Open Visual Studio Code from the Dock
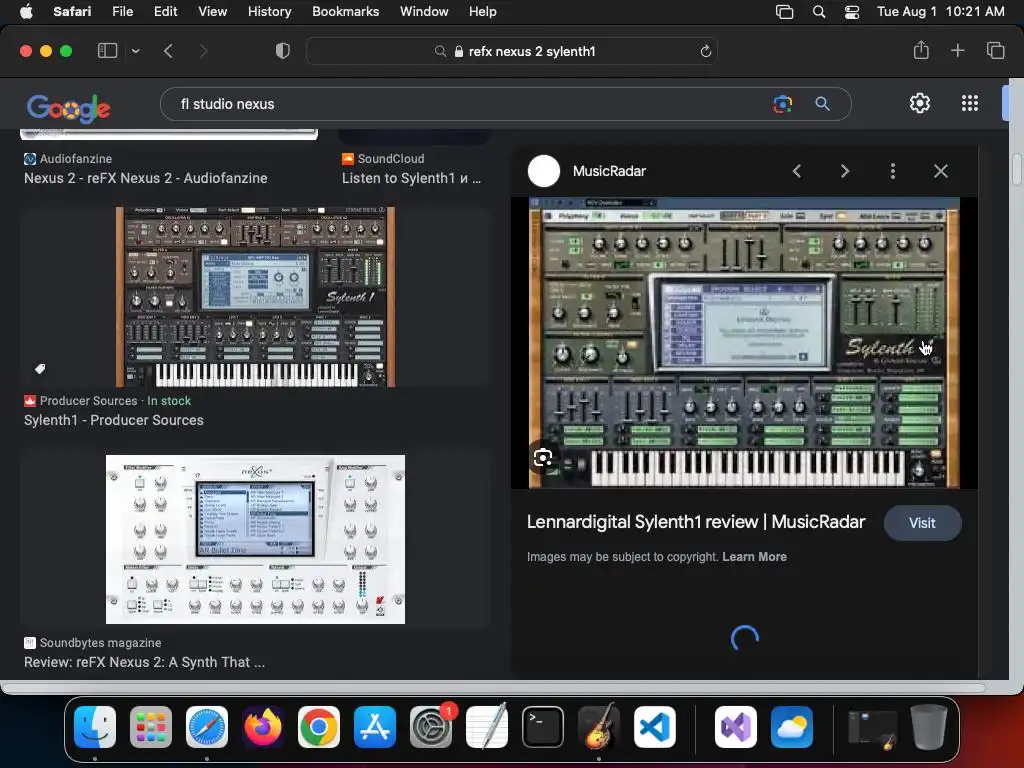This screenshot has height=768, width=1024. click(x=655, y=727)
